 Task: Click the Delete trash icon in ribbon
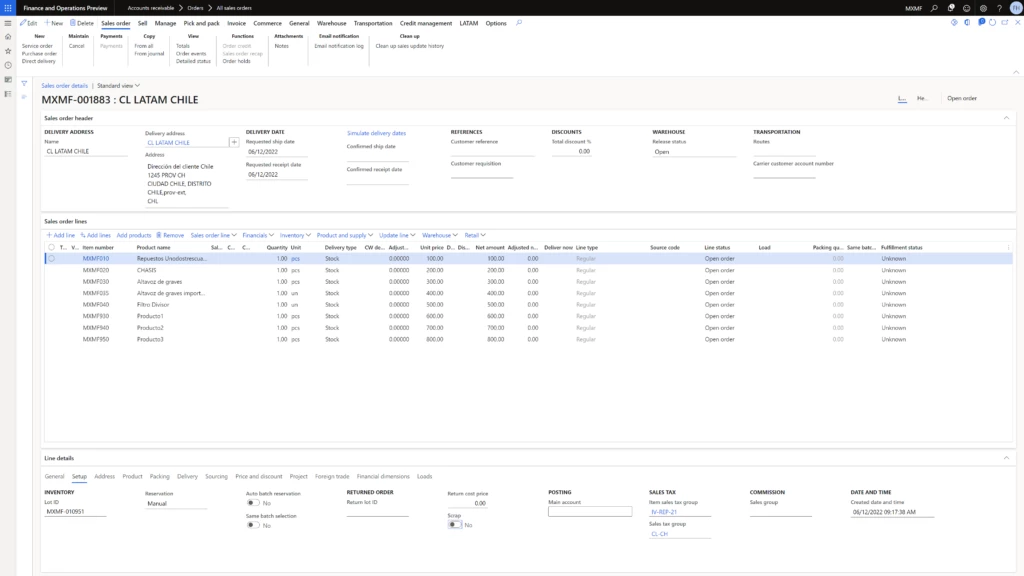click(80, 23)
